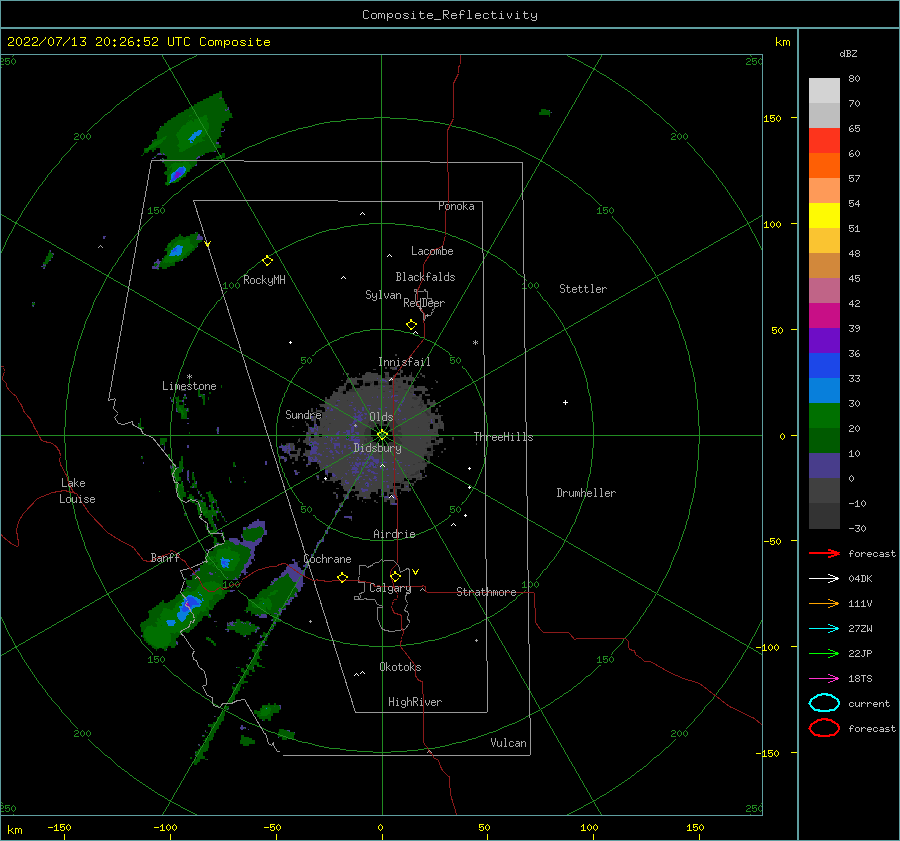Screen dimensions: 900x841
Task: Select the red 60-65 dBZ color swatch
Action: 824,141
